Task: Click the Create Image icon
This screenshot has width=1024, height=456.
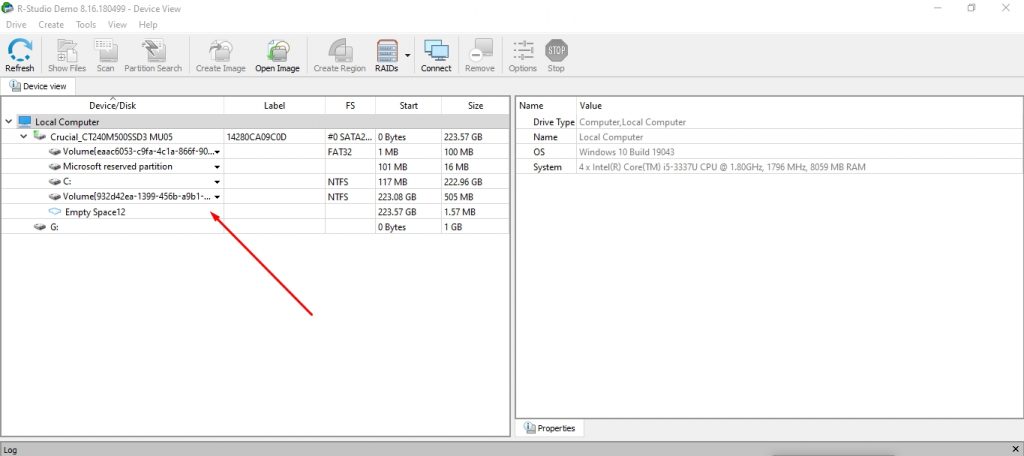Action: coord(221,51)
